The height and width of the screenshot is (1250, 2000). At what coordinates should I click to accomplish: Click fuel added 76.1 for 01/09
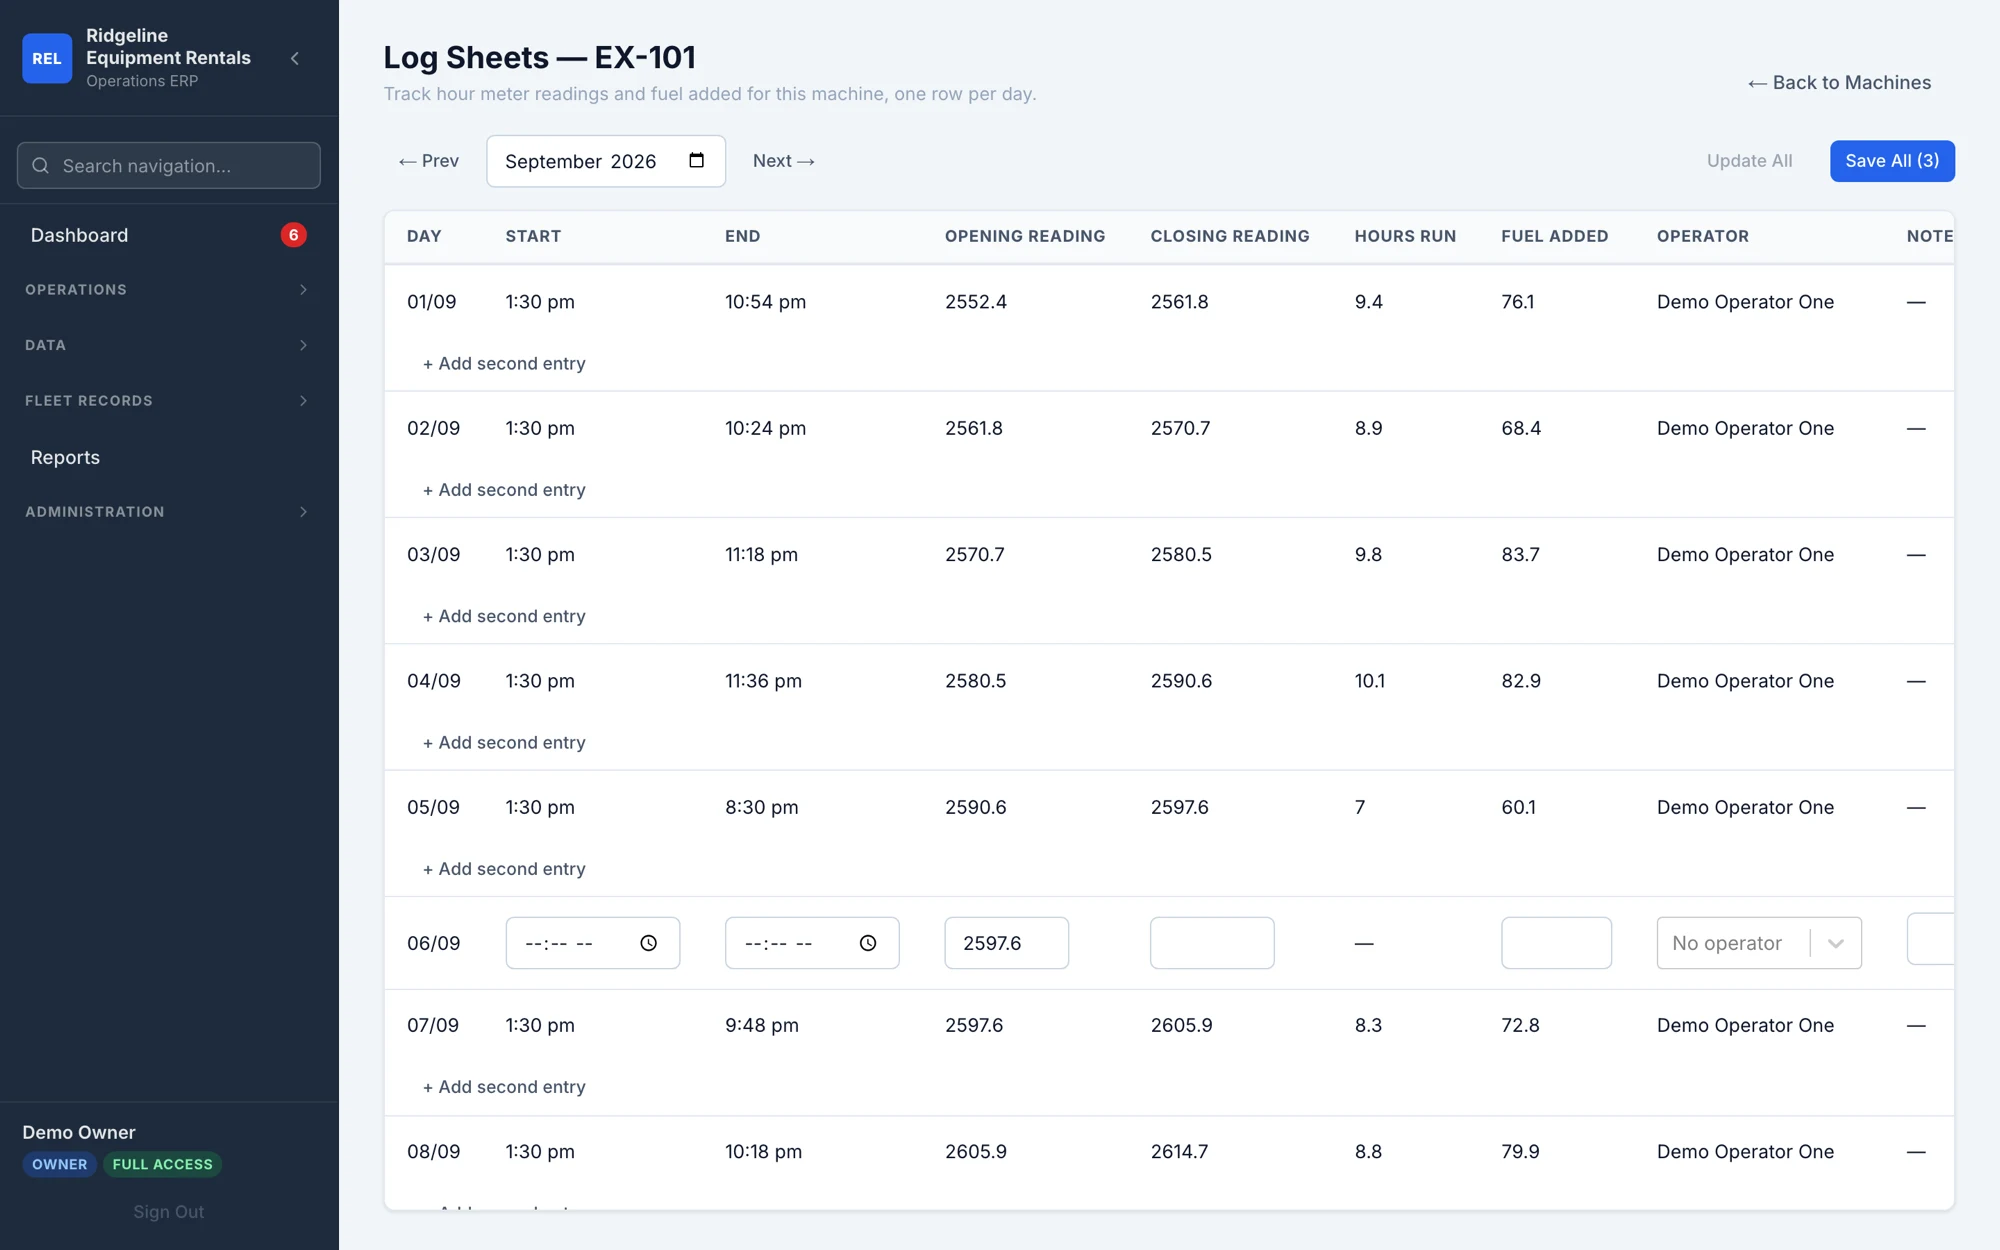pyautogui.click(x=1517, y=302)
